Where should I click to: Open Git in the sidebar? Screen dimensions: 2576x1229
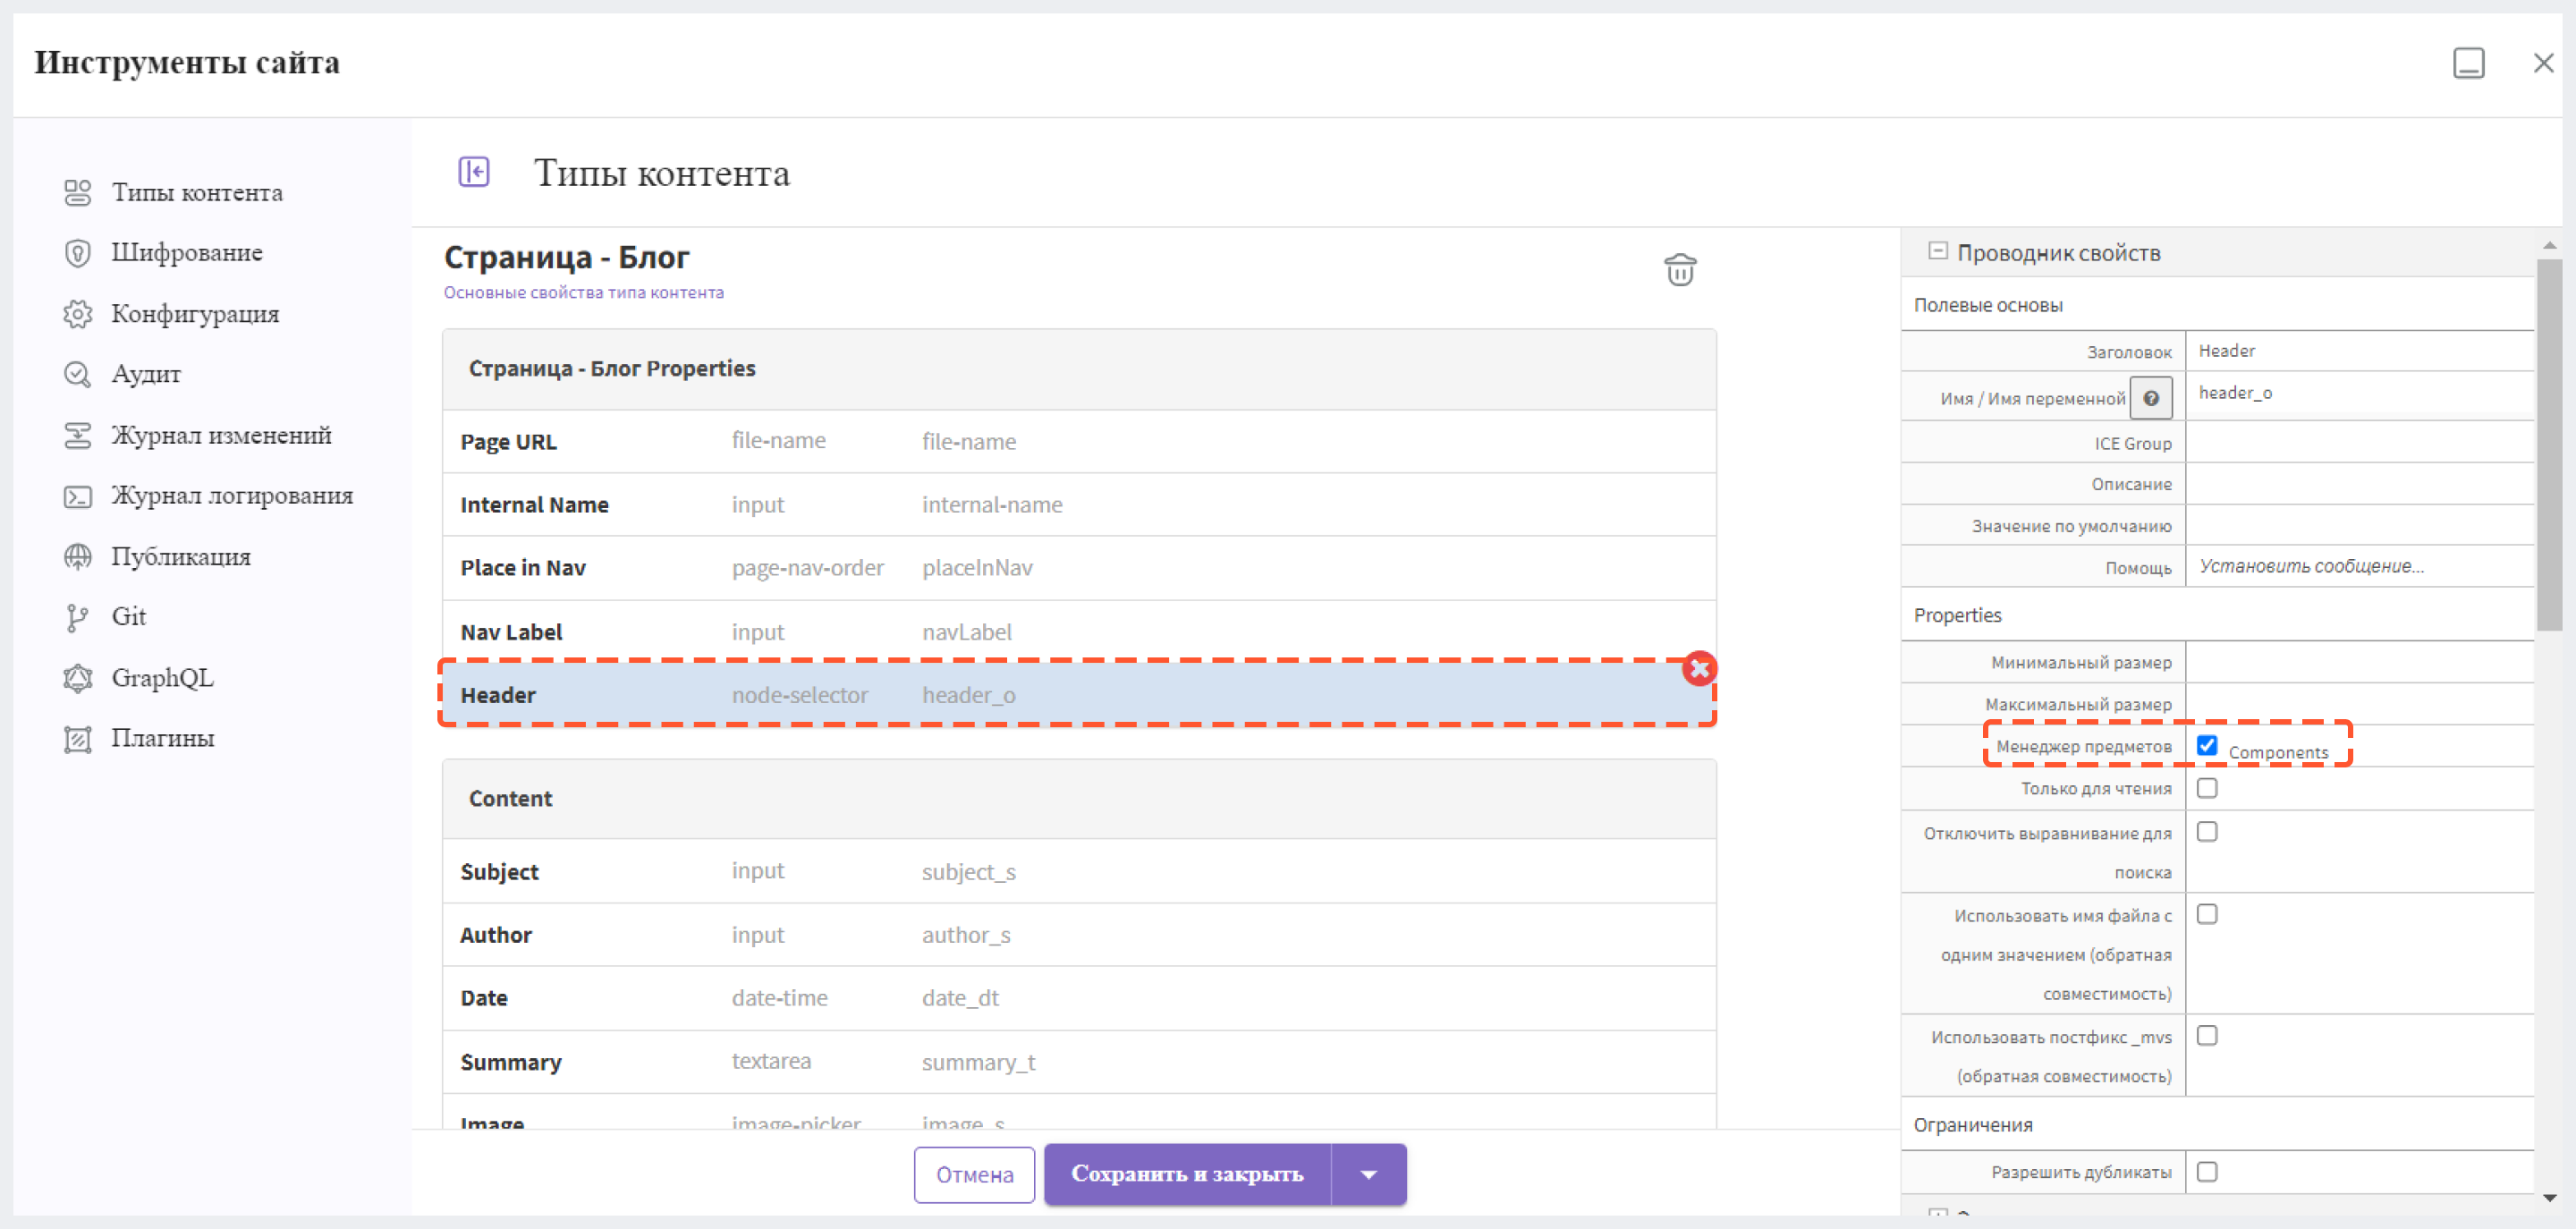point(128,617)
